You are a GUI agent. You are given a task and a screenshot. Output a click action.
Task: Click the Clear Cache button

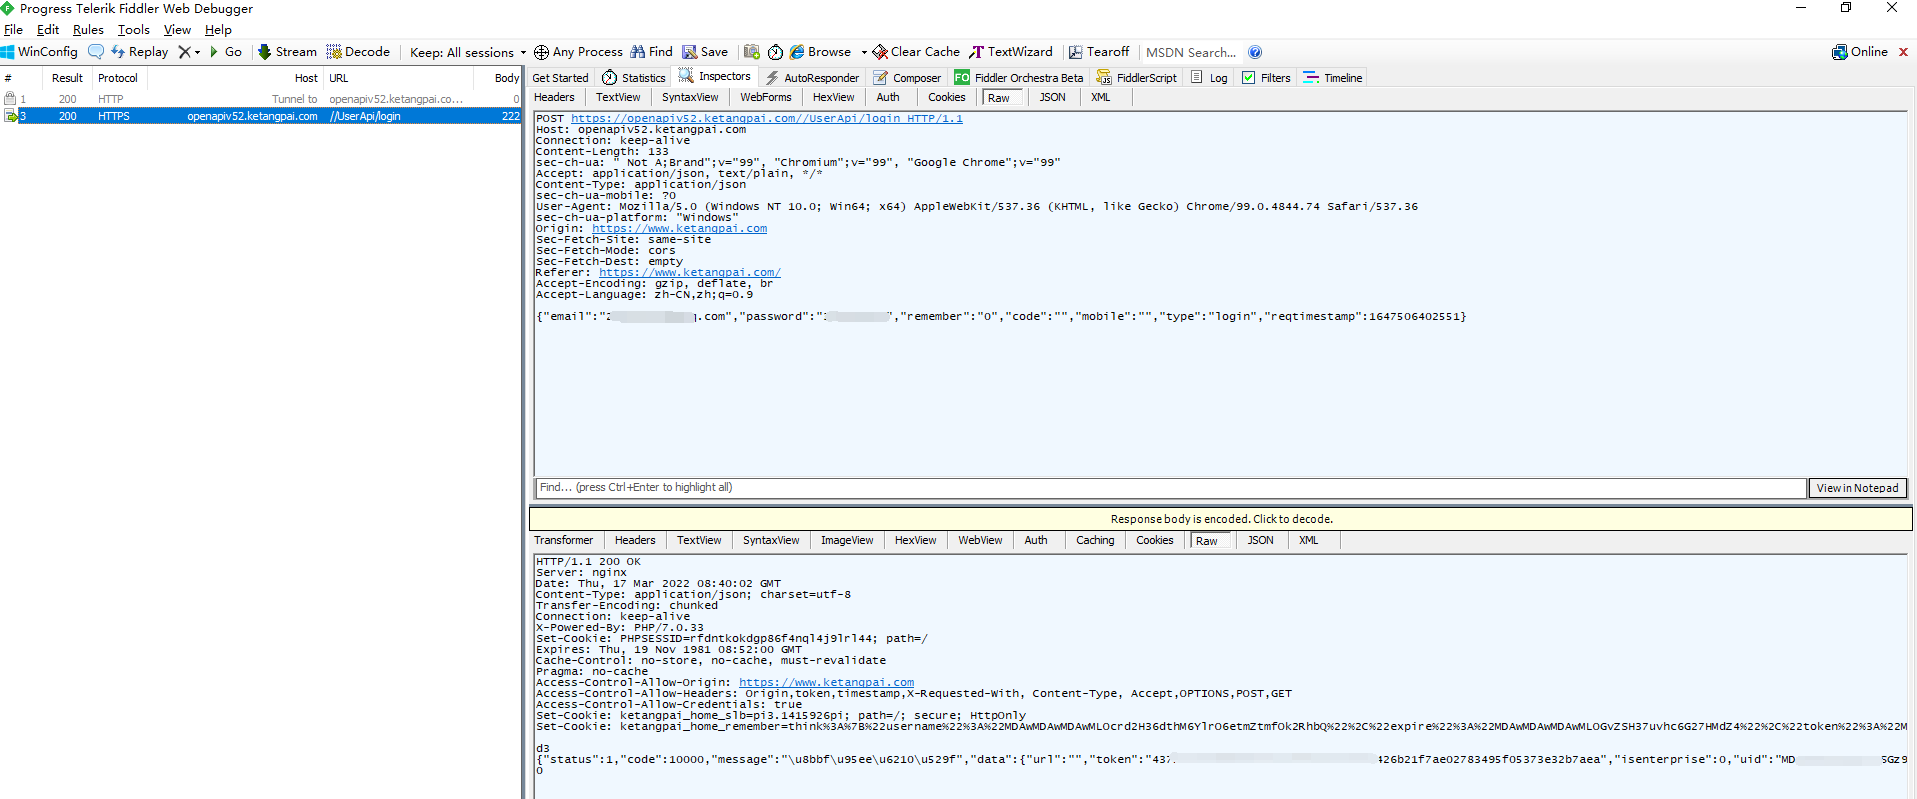(915, 52)
